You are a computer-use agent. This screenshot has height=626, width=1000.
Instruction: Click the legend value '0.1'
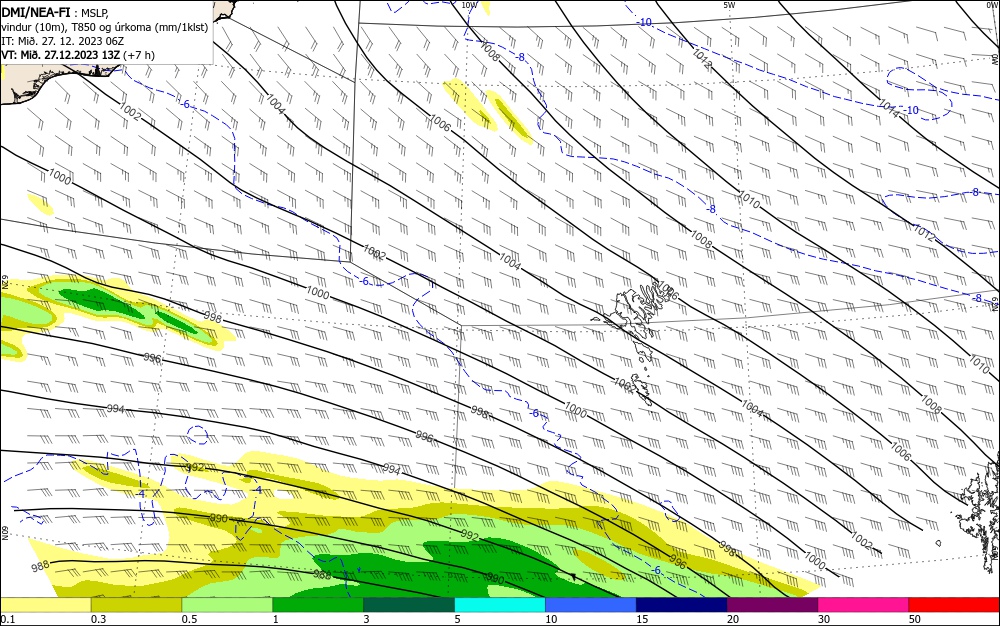click(x=7, y=619)
